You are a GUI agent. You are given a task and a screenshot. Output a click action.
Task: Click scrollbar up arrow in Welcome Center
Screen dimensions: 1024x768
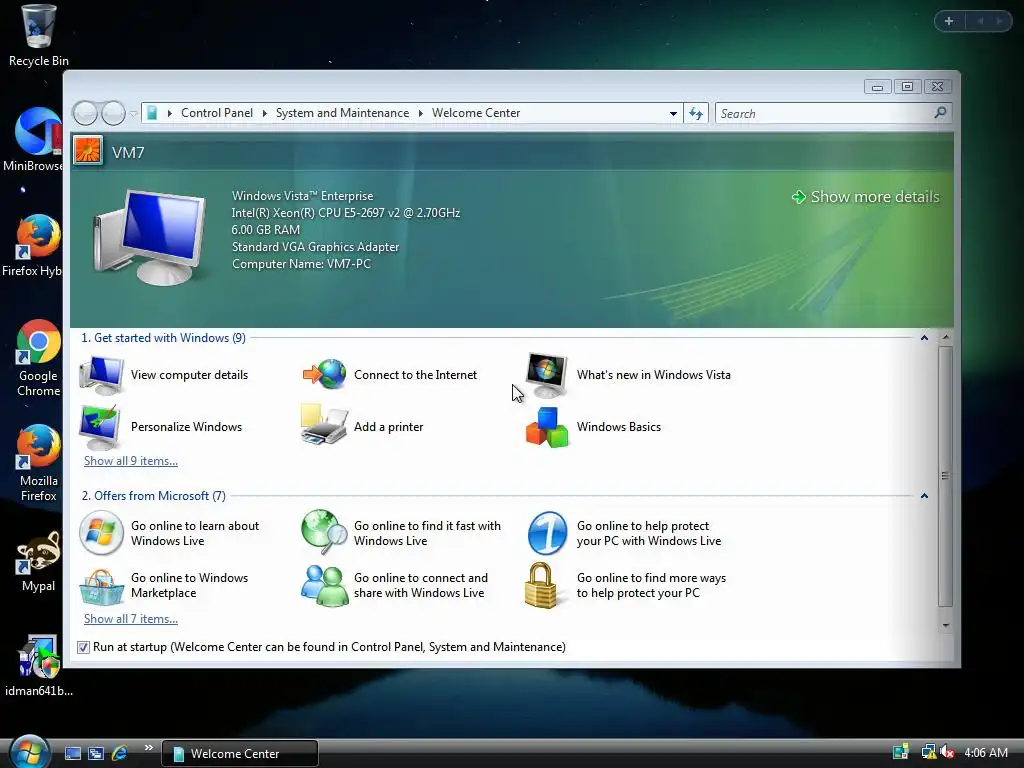tap(946, 338)
